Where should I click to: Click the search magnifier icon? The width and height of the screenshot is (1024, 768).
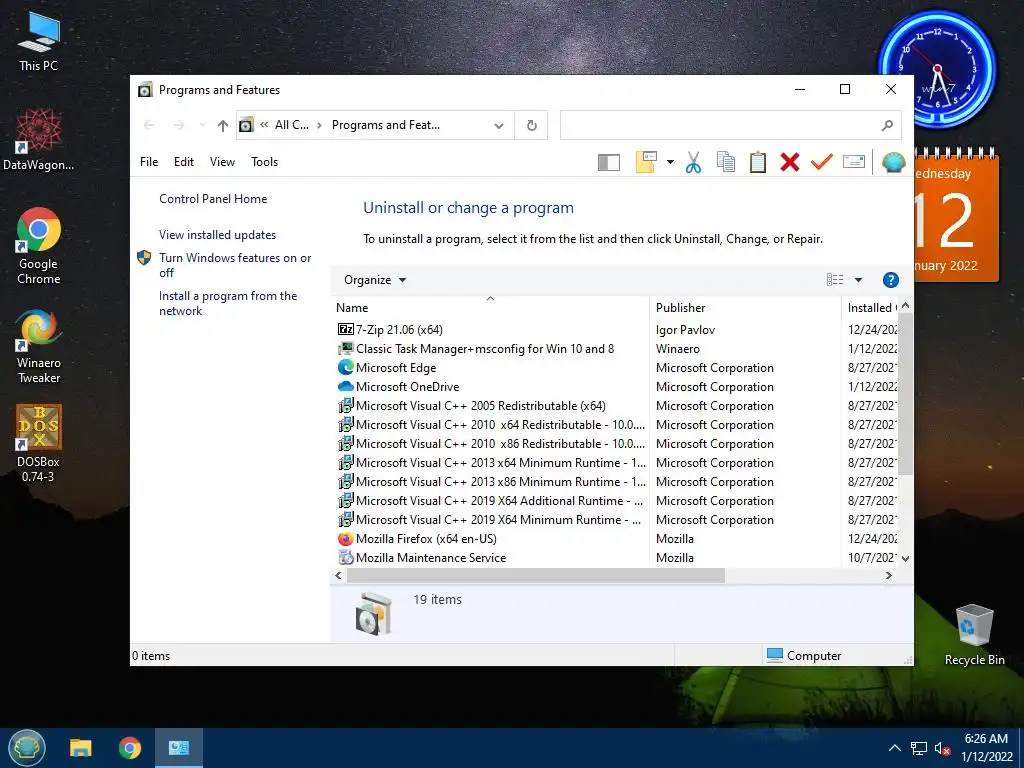887,125
